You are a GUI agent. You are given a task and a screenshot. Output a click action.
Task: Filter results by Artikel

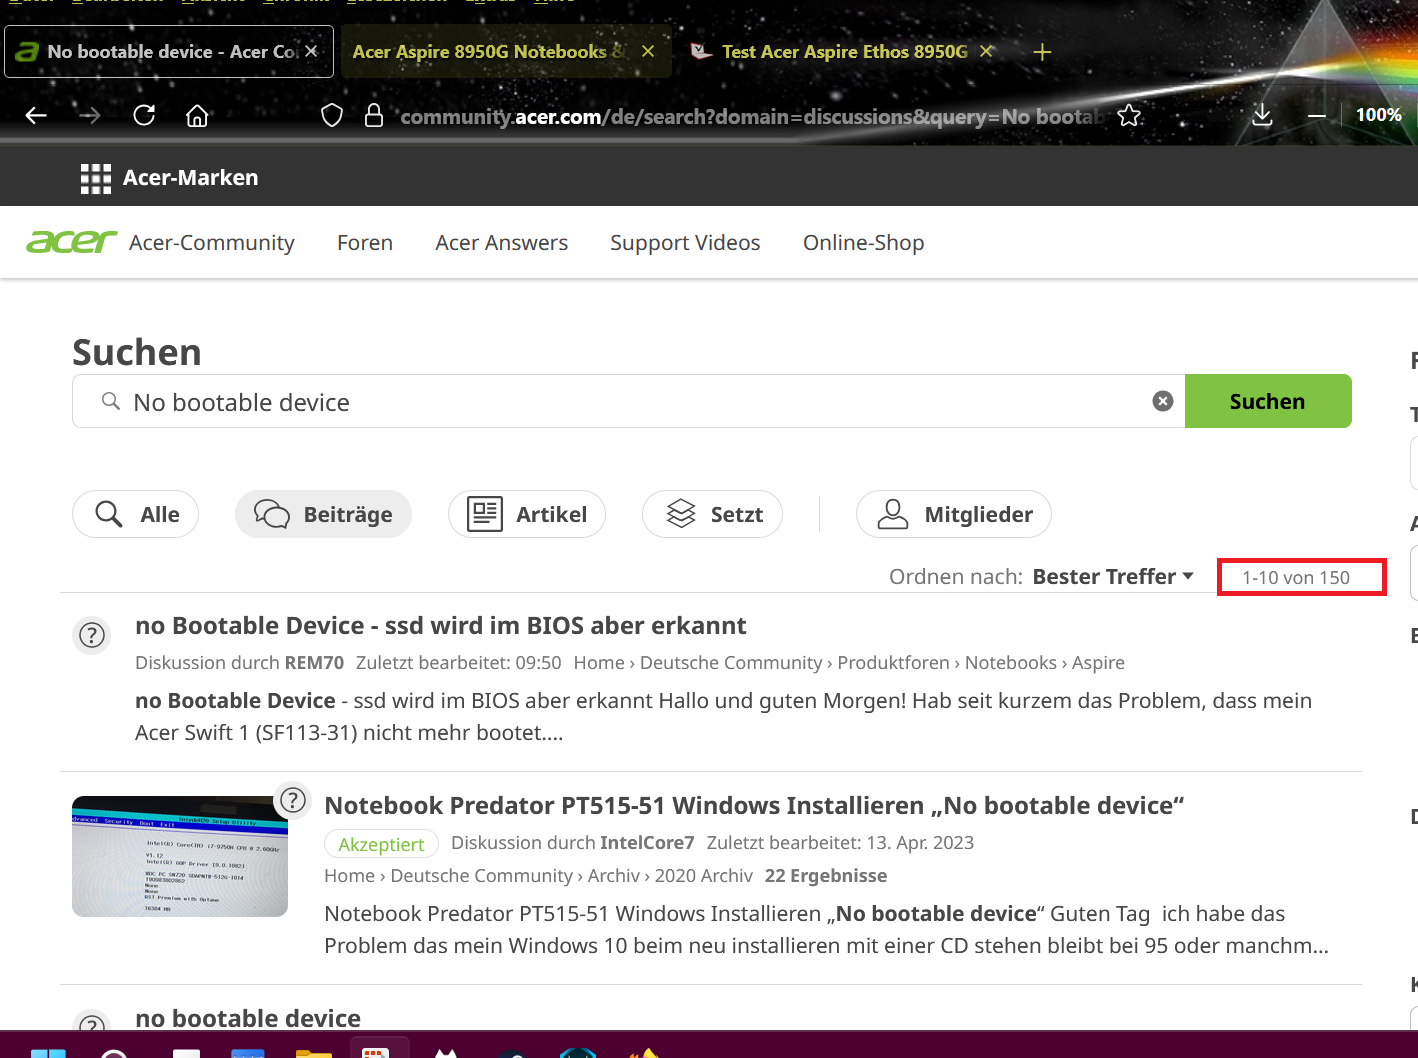pyautogui.click(x=527, y=514)
